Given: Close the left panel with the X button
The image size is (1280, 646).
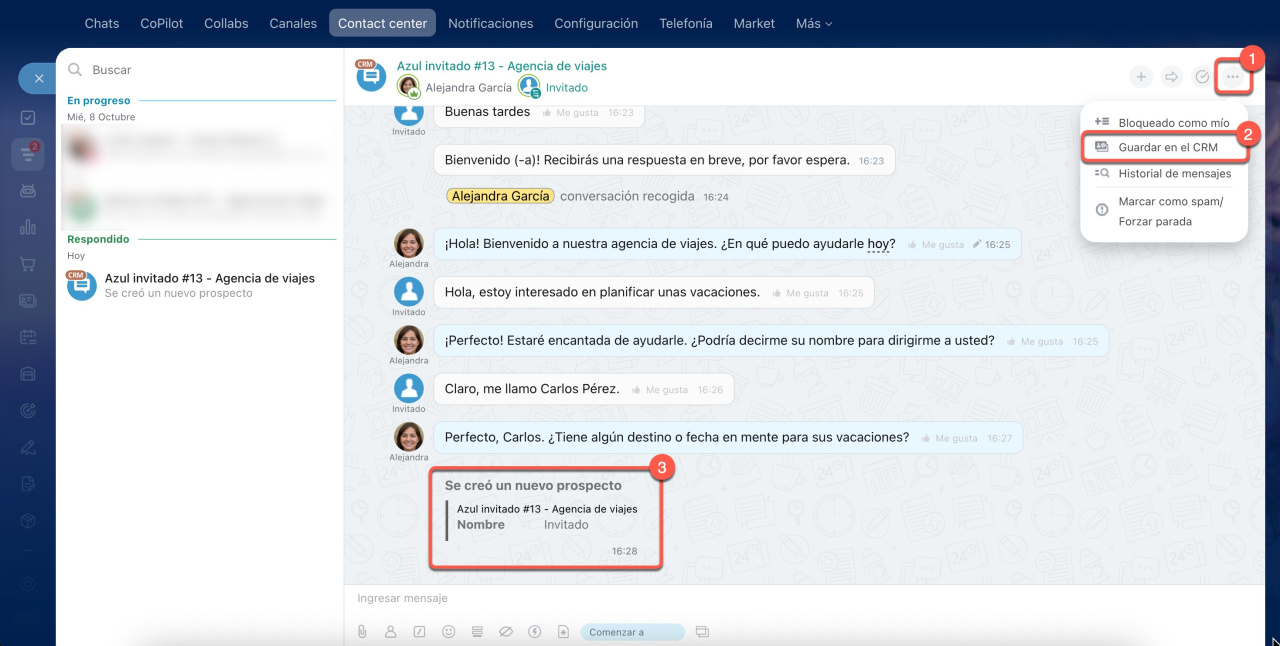Looking at the screenshot, I should click(x=38, y=78).
